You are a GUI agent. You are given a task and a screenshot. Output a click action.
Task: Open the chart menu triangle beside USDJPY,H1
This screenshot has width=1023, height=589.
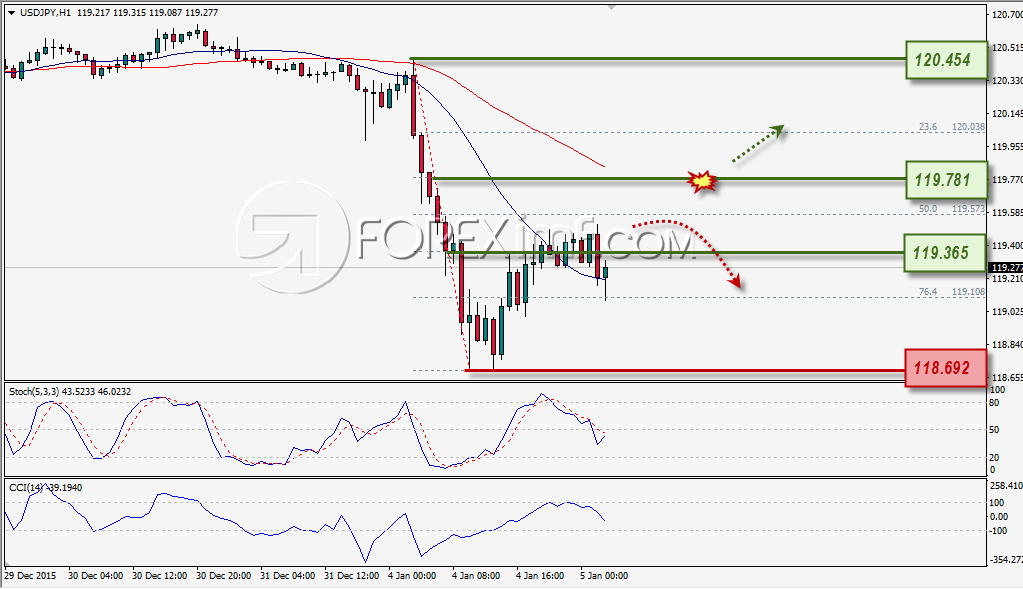[11, 13]
